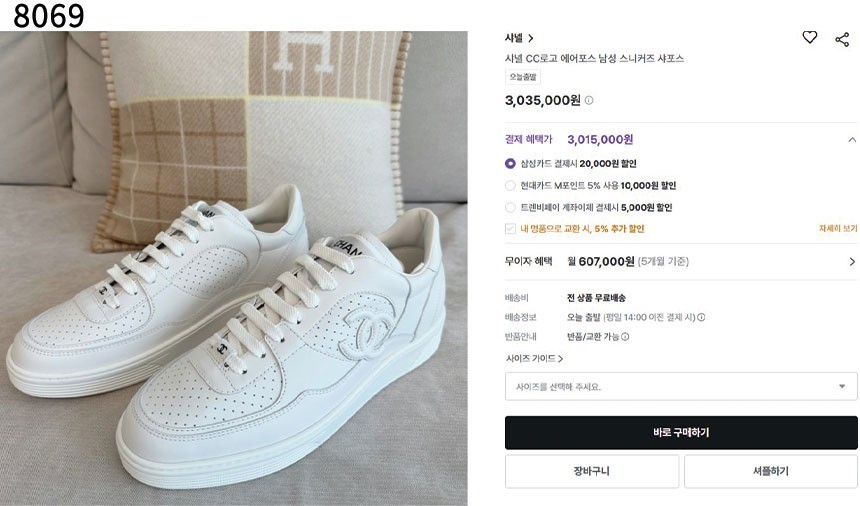Add item with 장바구니 button
This screenshot has width=860, height=506.
[x=591, y=471]
